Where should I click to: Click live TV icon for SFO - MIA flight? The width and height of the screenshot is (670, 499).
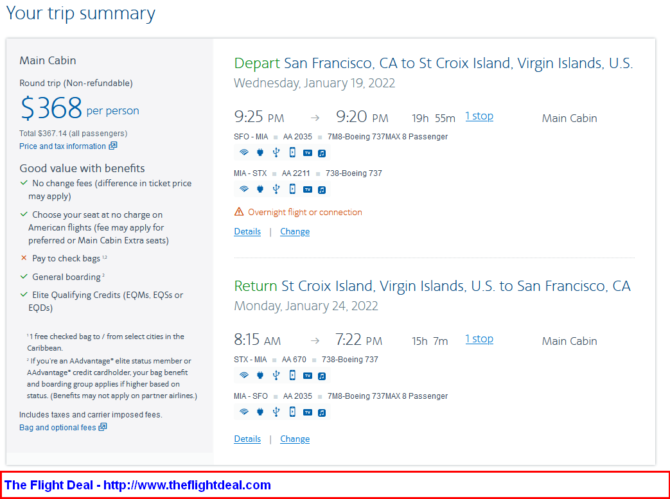pyautogui.click(x=308, y=153)
